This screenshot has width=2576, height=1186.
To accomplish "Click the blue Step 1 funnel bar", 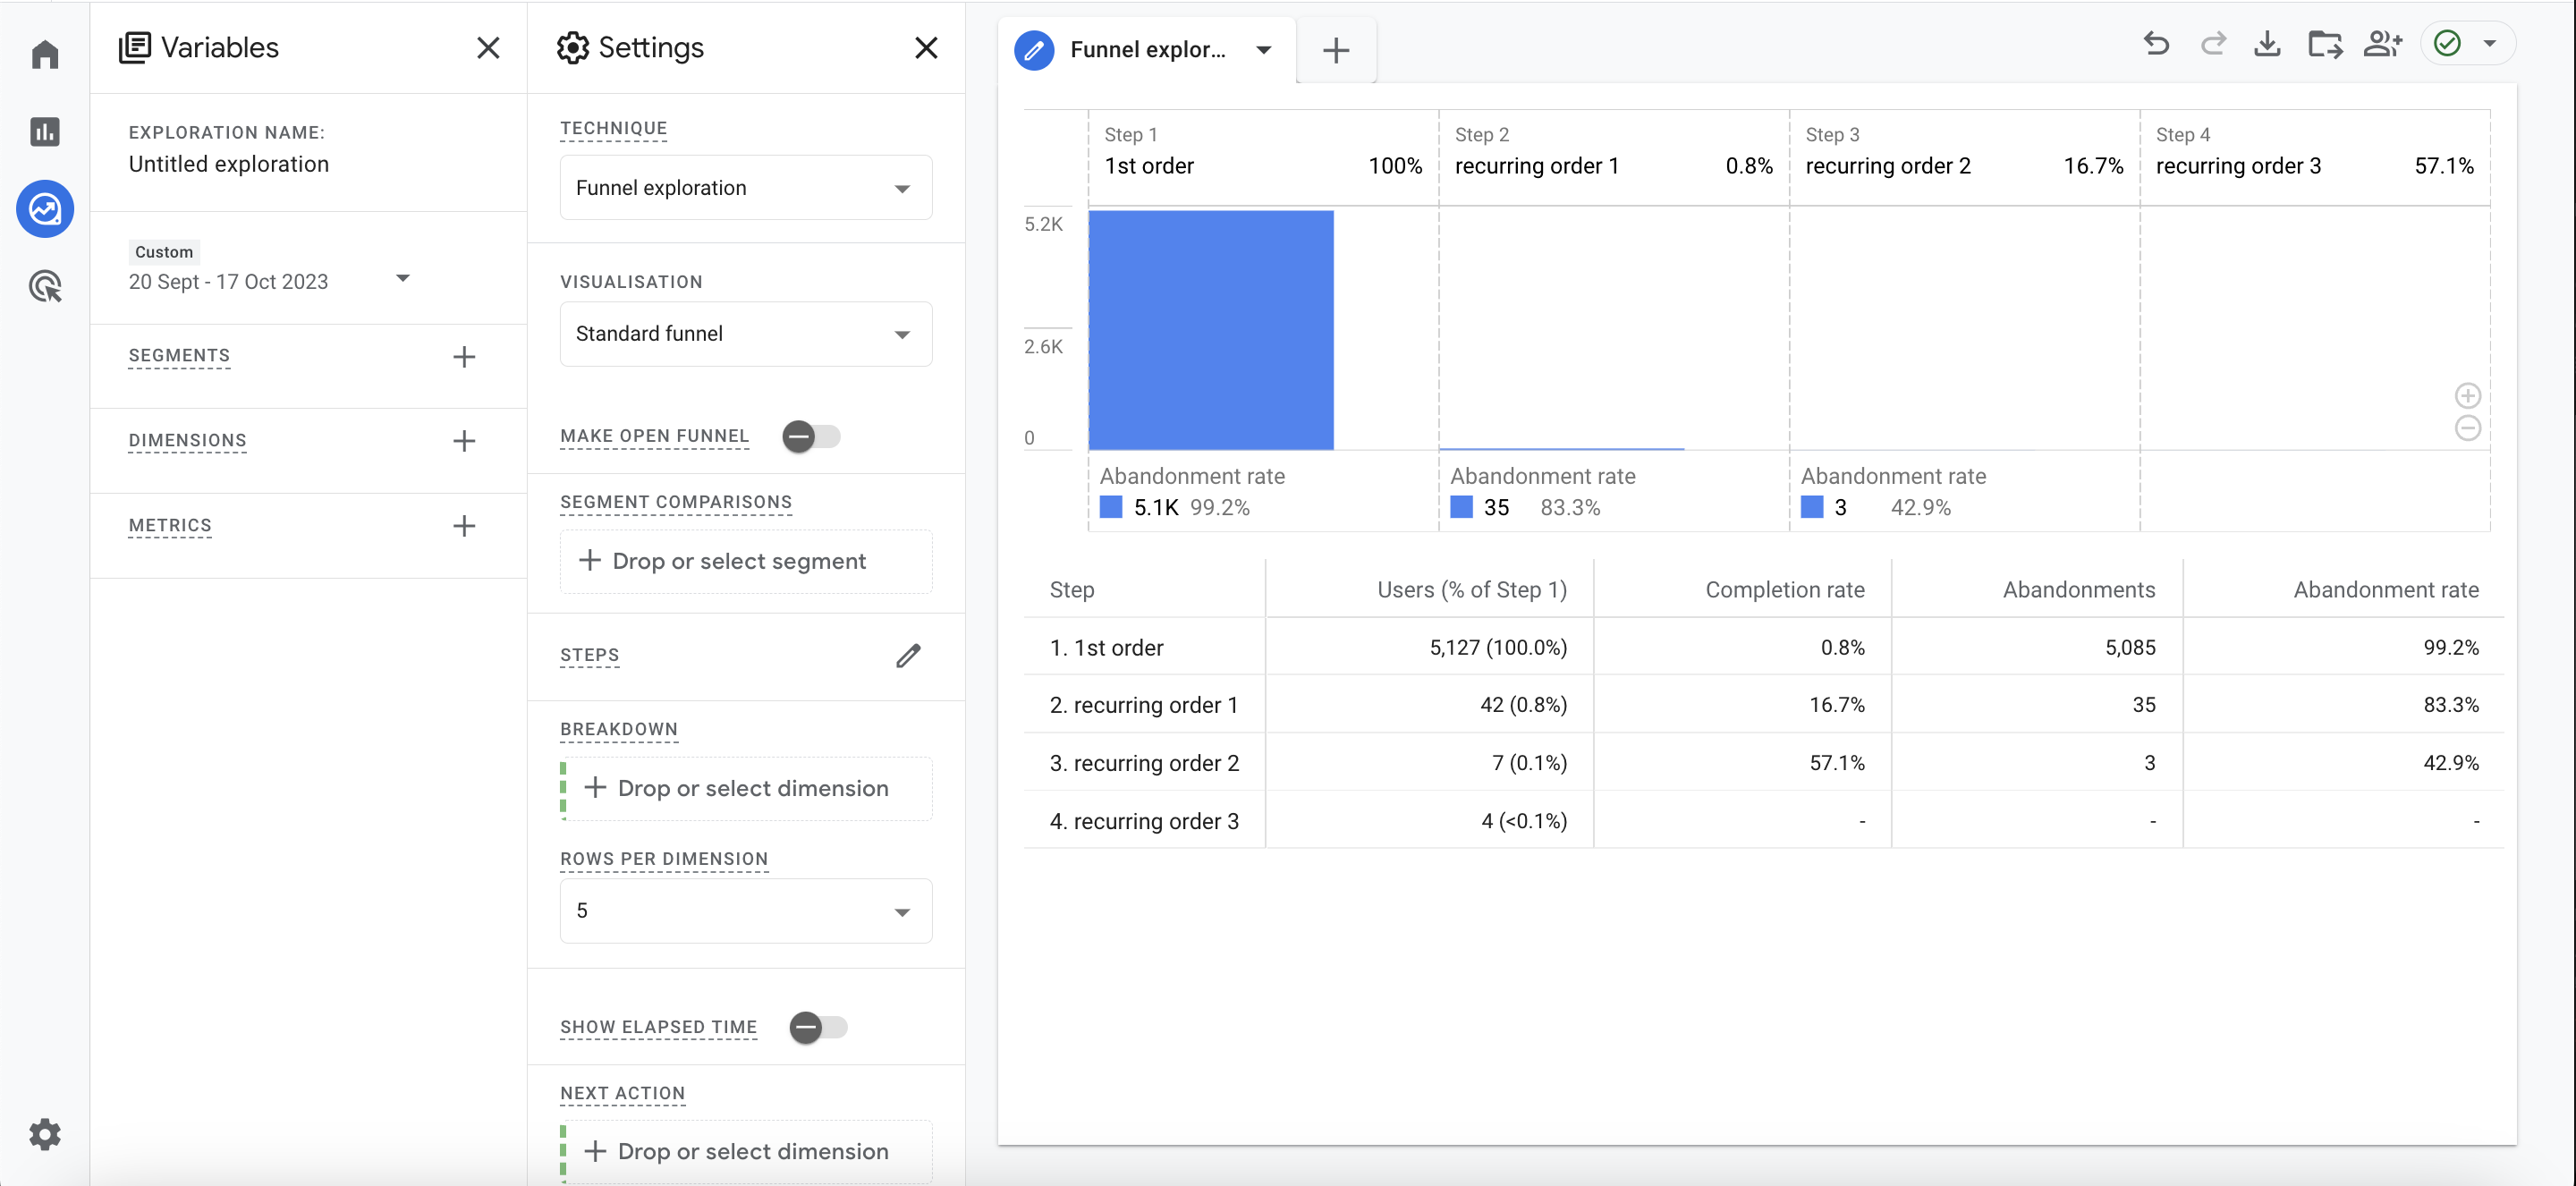I will coord(1211,330).
